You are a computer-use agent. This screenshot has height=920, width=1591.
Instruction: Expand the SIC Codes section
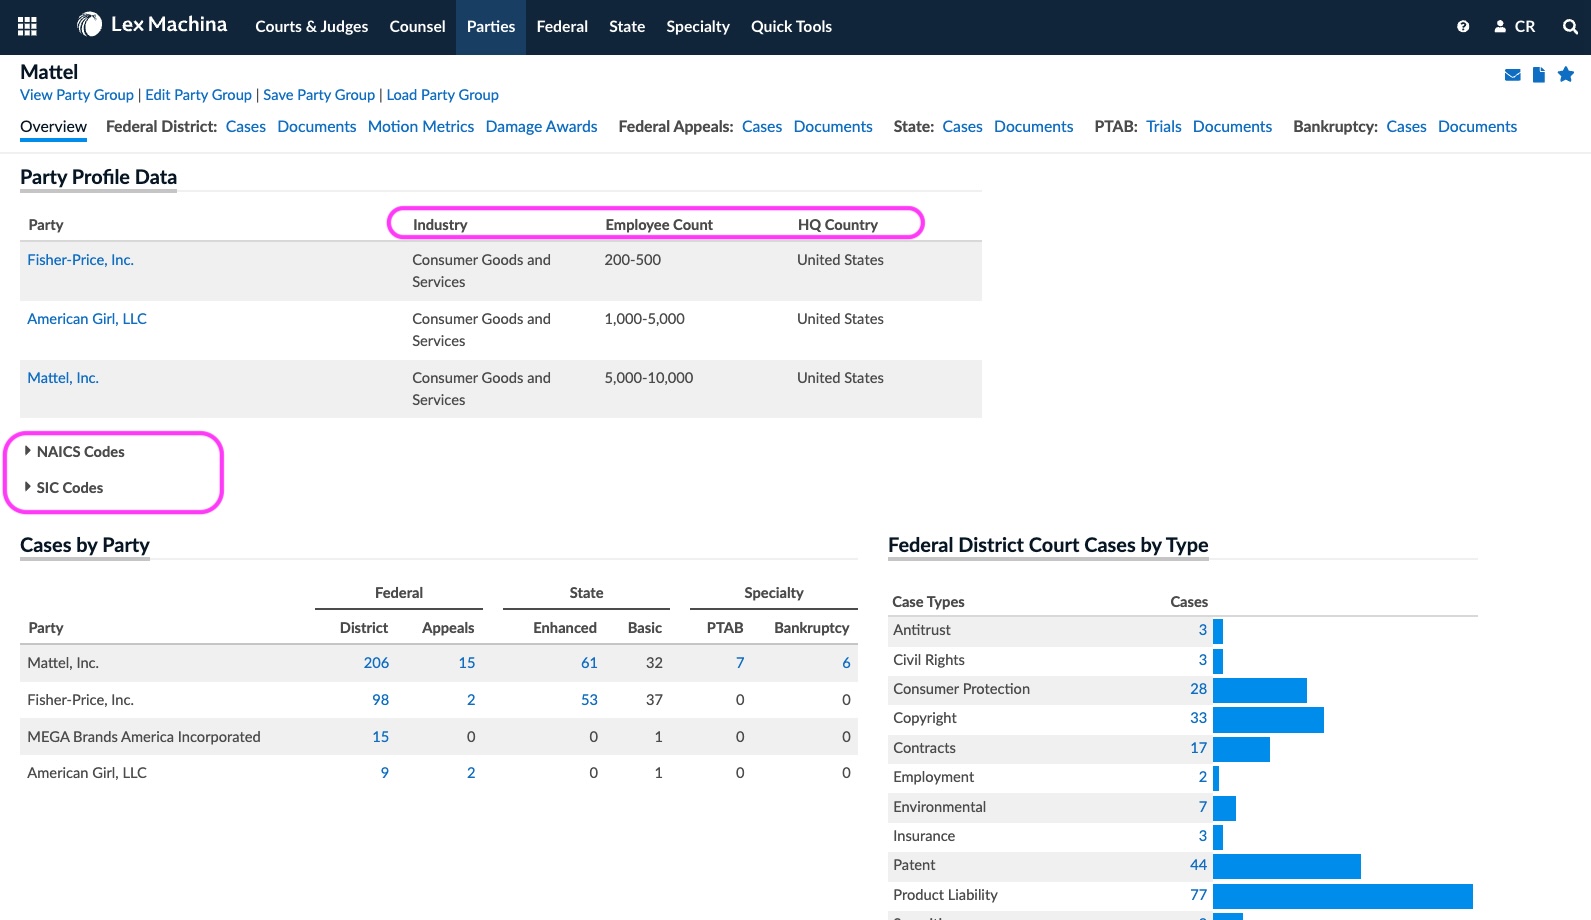pos(64,488)
